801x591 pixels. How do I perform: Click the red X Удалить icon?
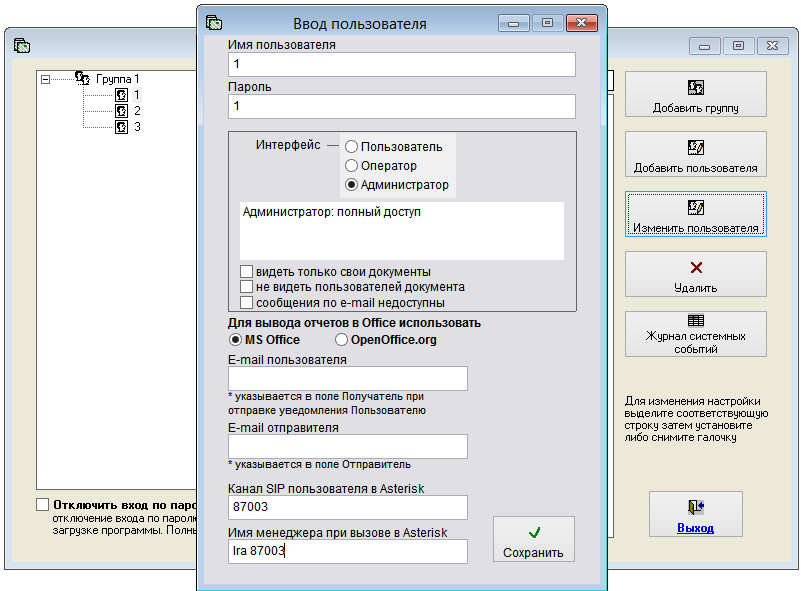coord(696,268)
